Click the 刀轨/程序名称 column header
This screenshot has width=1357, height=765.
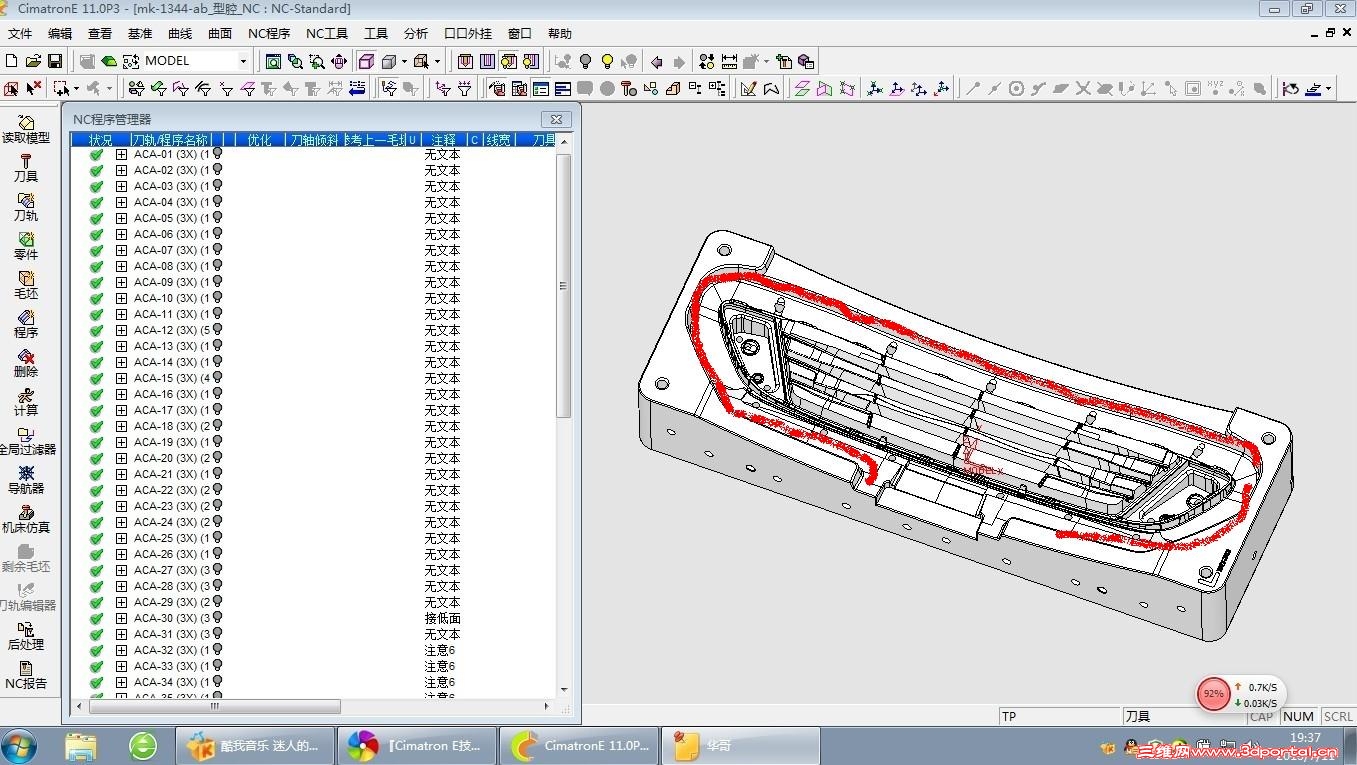click(171, 140)
